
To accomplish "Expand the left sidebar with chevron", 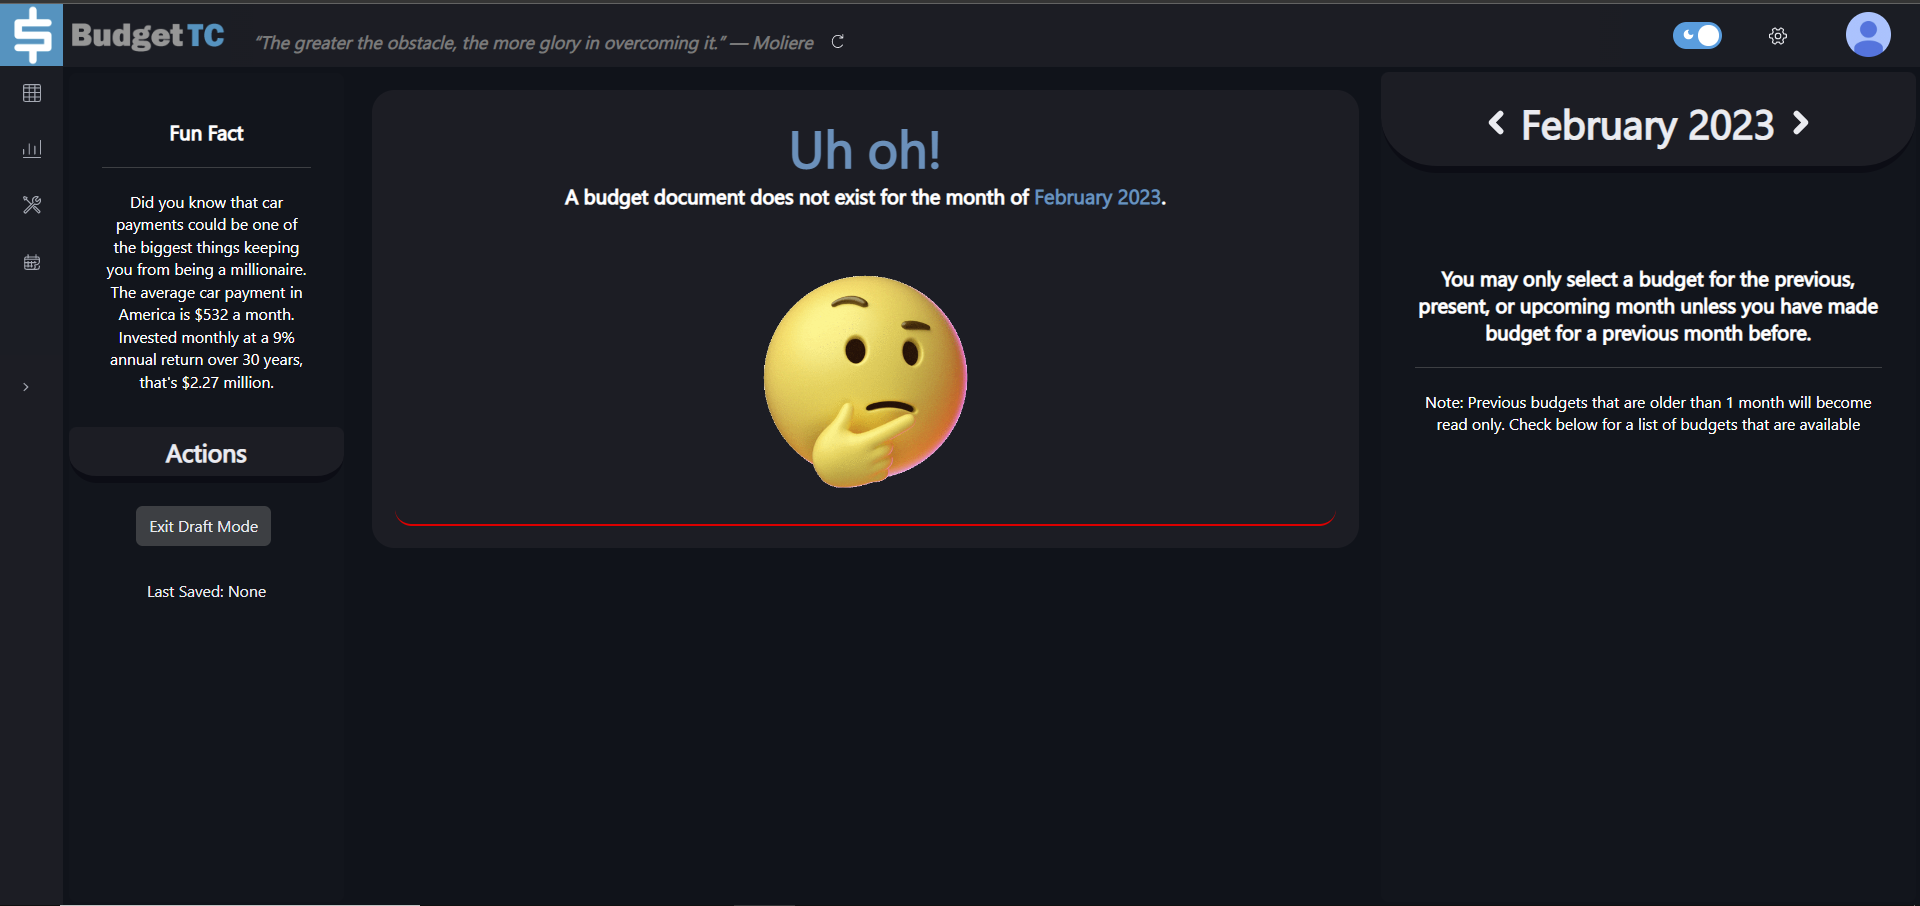I will click(26, 387).
